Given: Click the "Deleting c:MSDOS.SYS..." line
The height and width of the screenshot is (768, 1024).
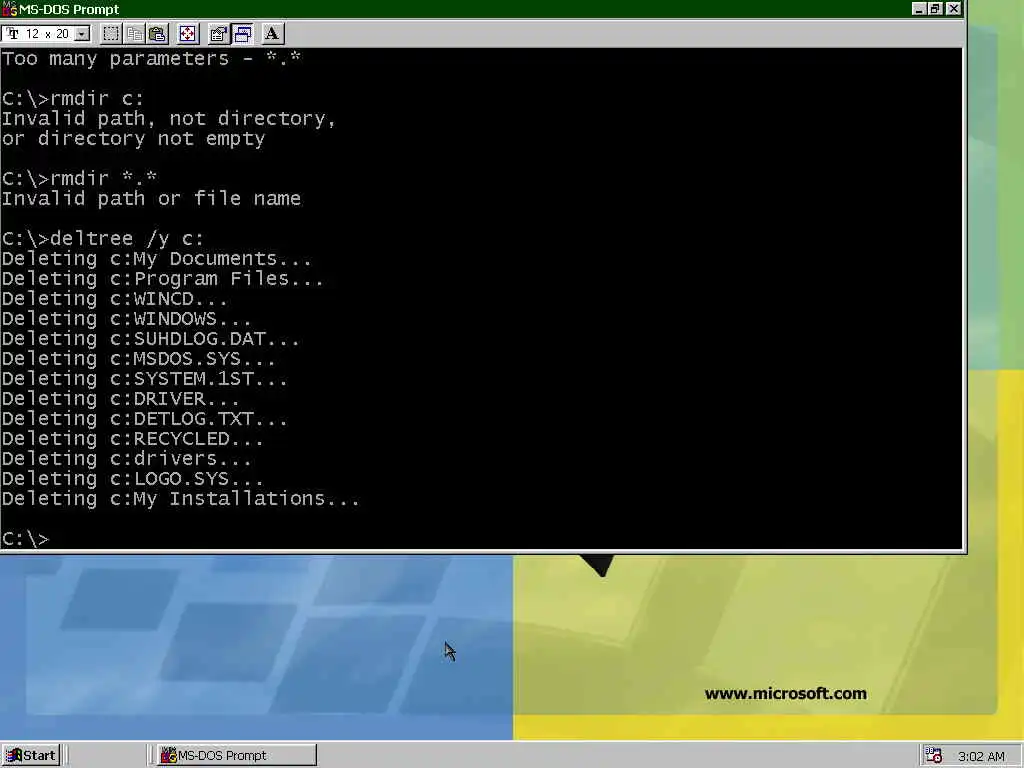Looking at the screenshot, I should coord(138,359).
